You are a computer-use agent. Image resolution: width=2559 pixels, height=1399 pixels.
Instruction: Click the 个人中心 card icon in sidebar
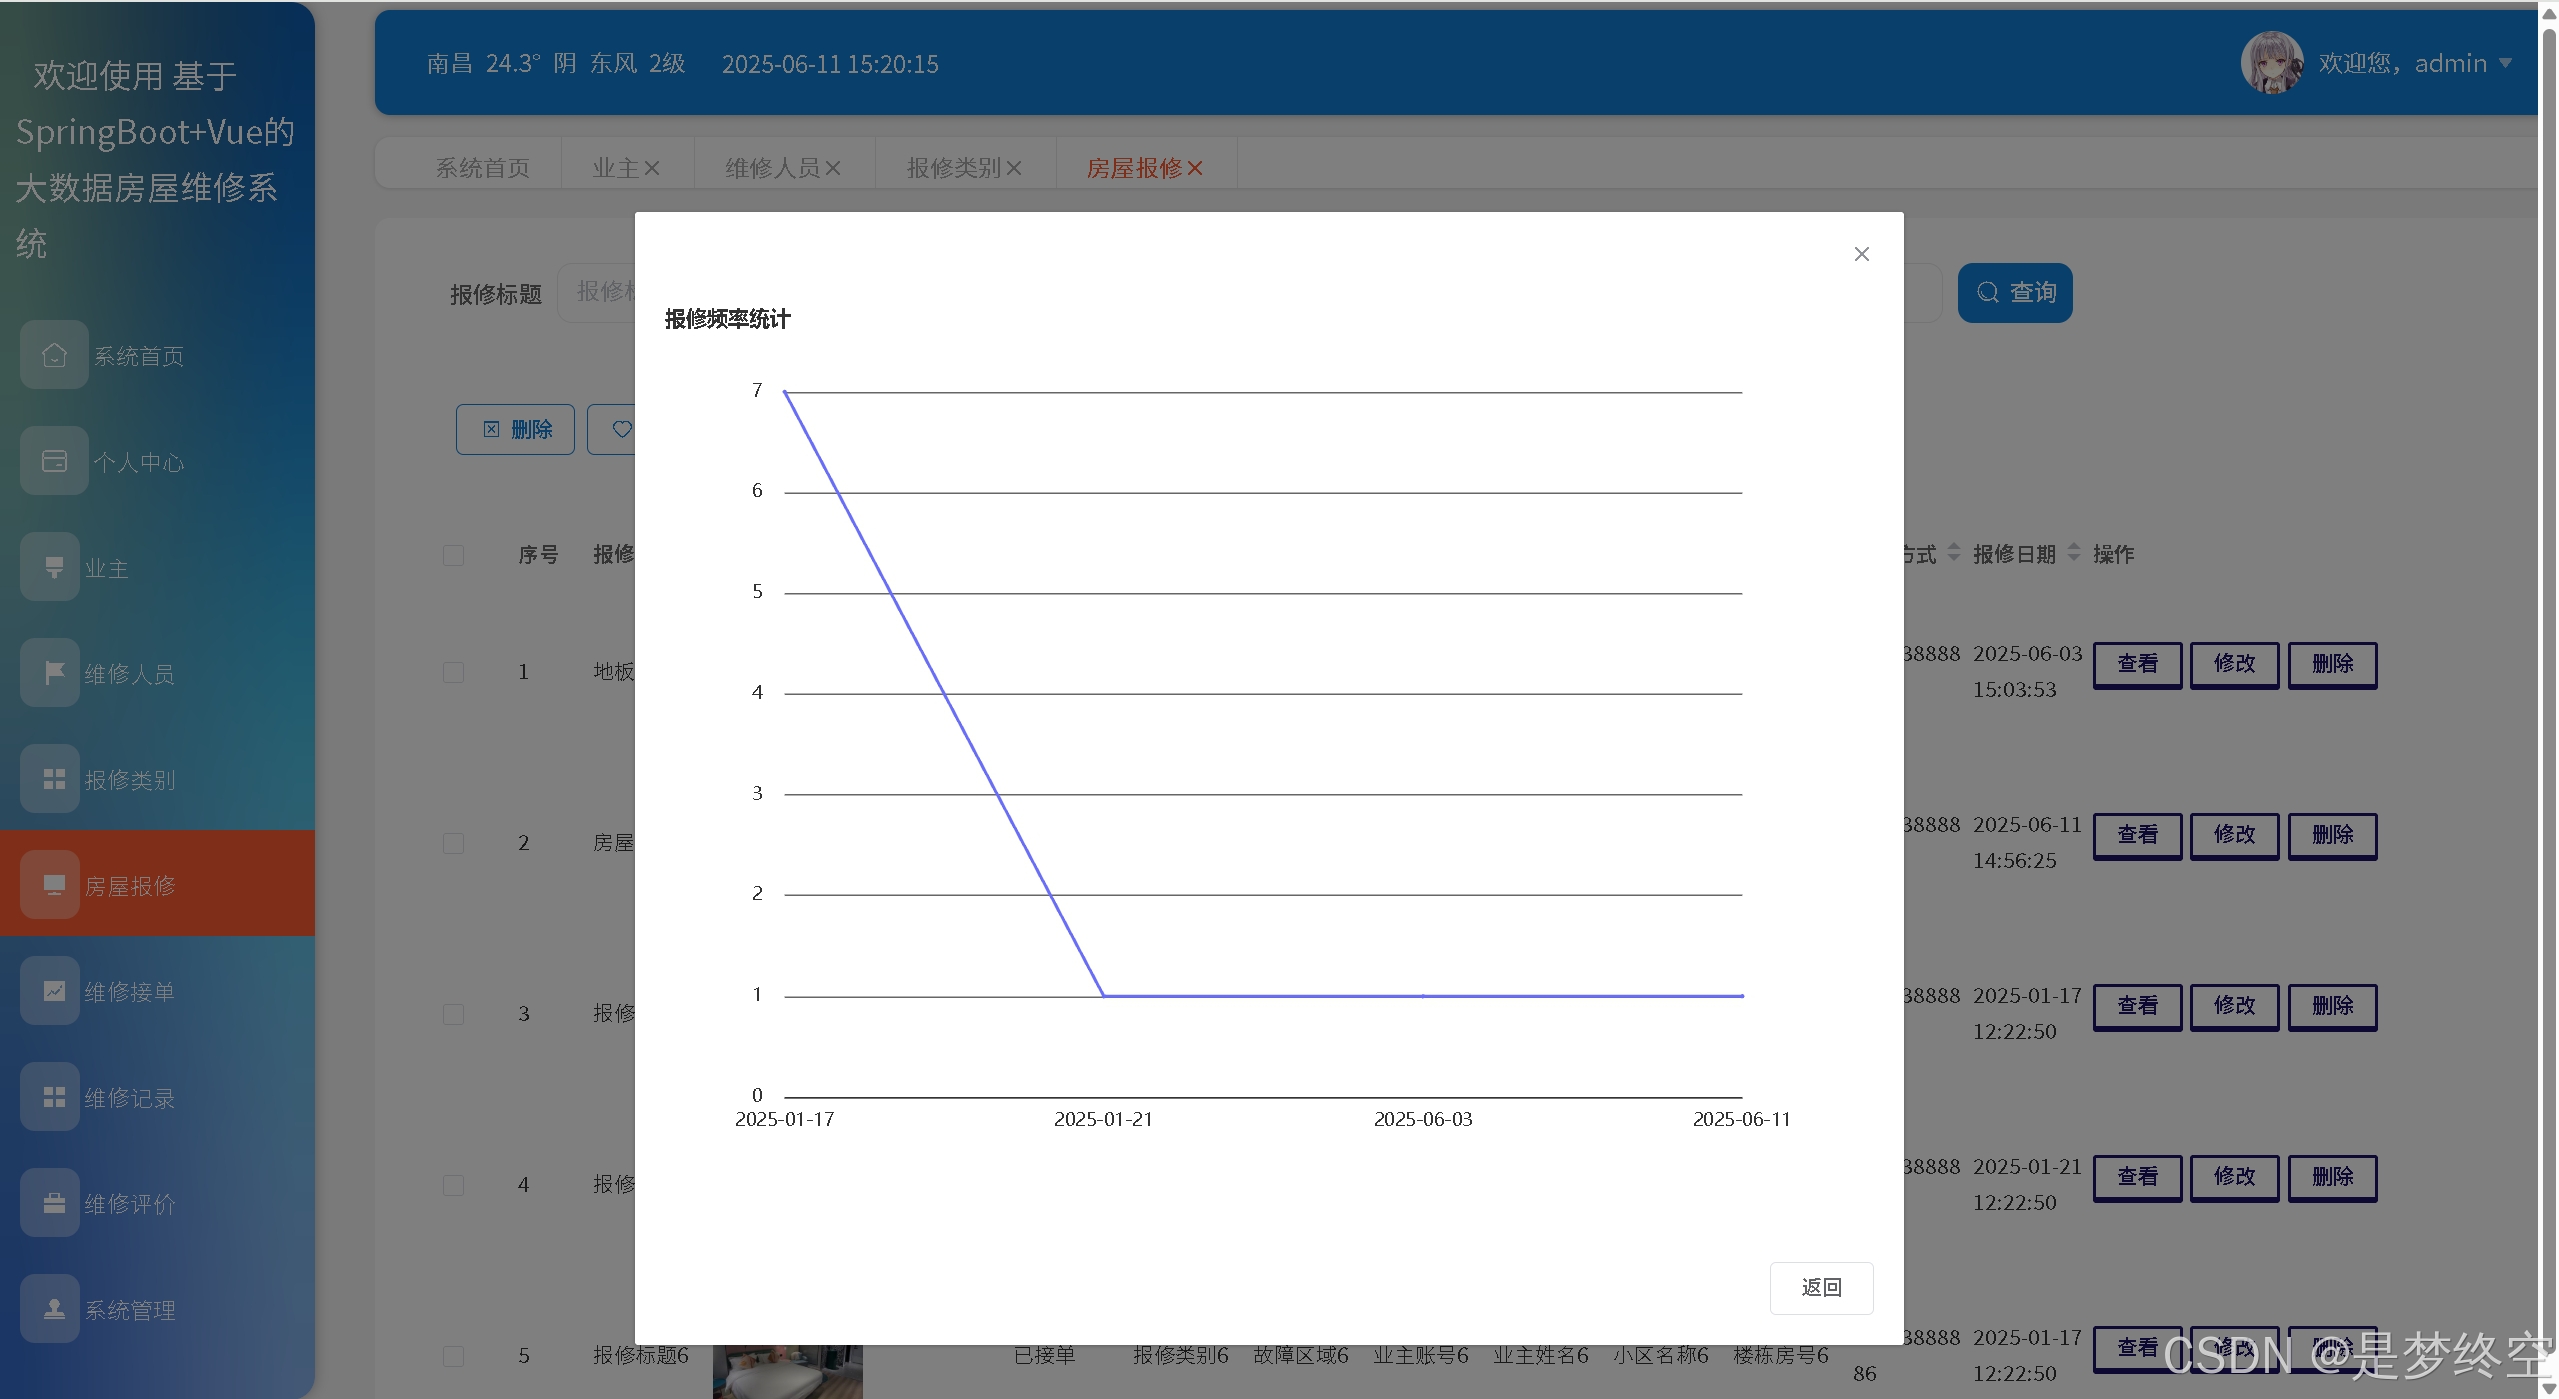coord(54,461)
